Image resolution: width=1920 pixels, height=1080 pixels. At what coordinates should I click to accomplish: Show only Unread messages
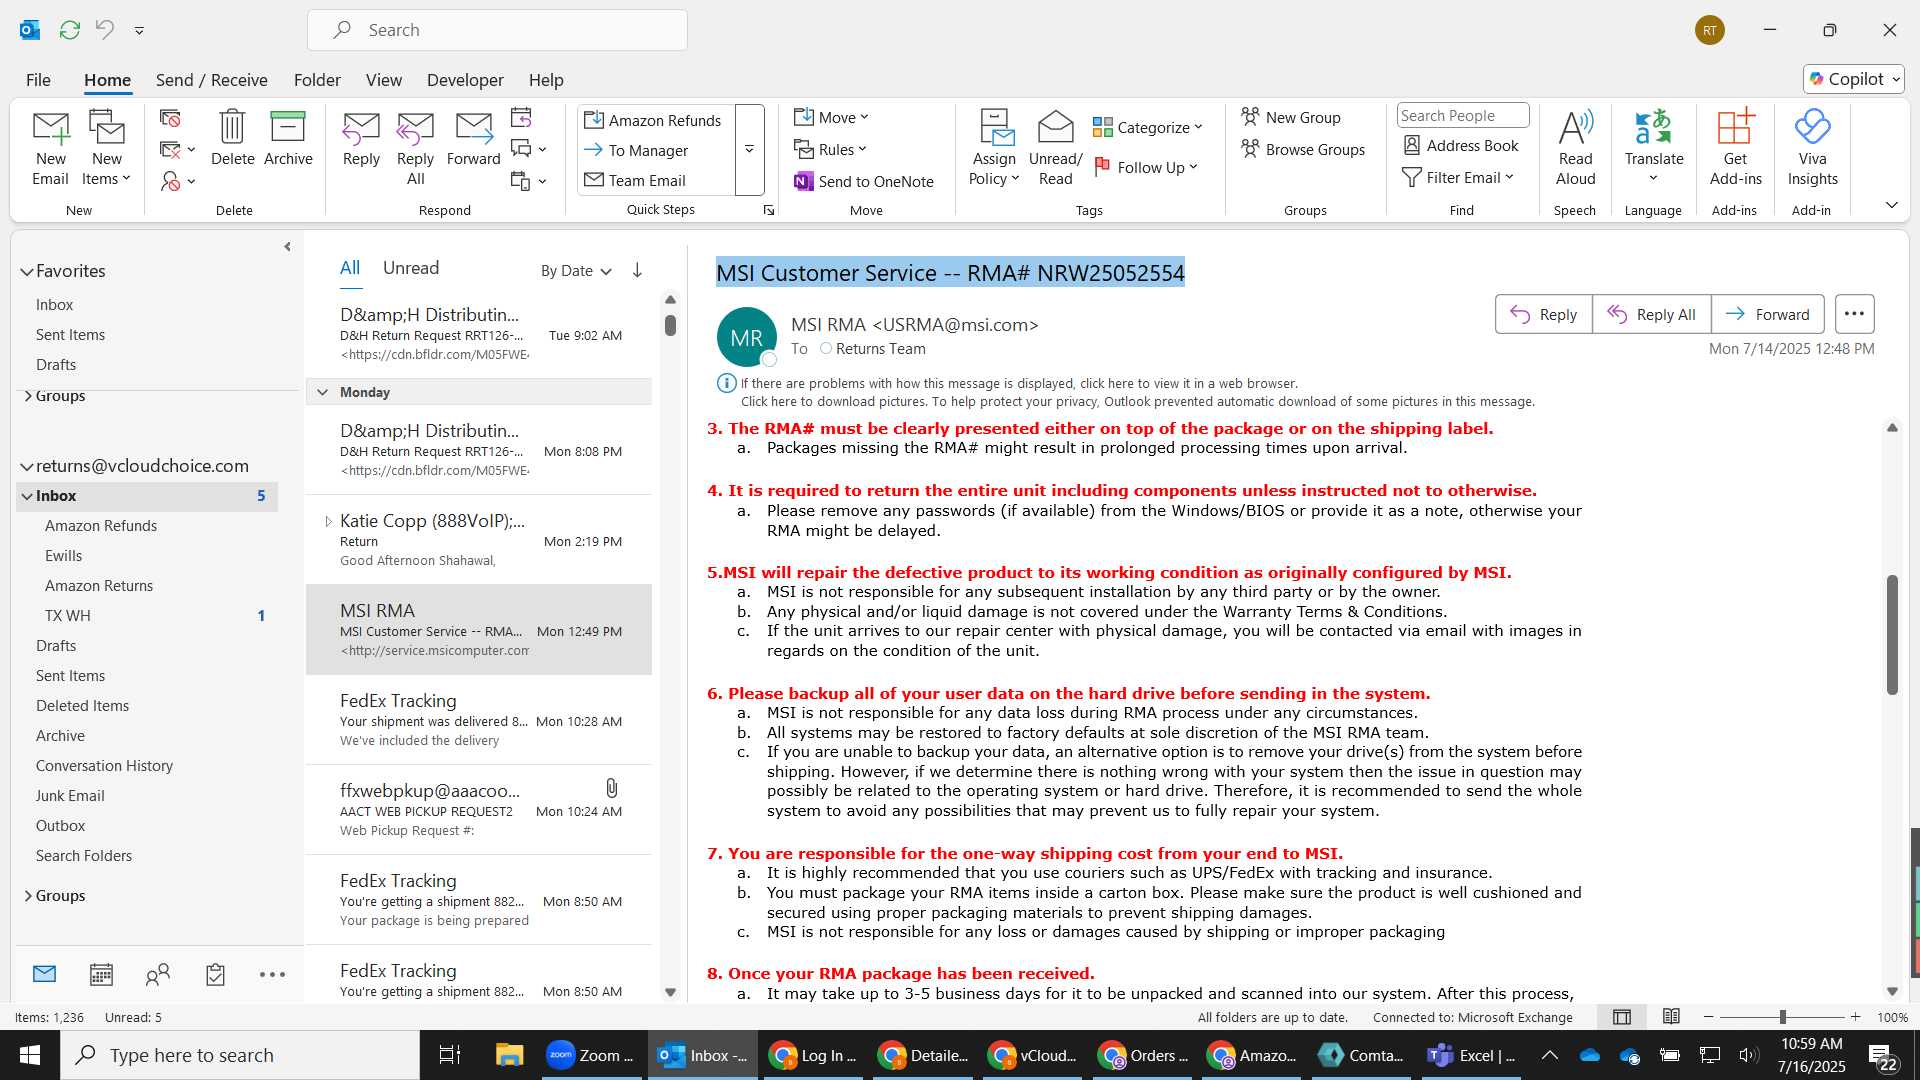[411, 268]
